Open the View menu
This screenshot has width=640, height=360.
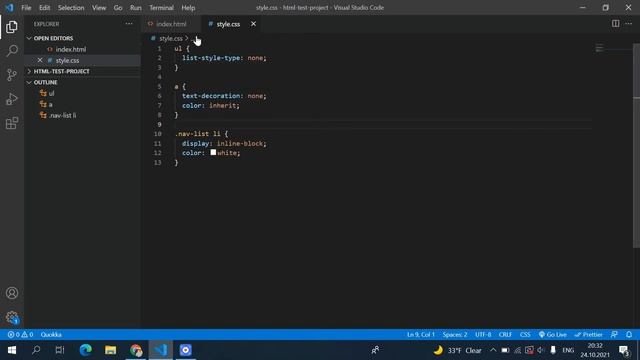pyautogui.click(x=99, y=8)
